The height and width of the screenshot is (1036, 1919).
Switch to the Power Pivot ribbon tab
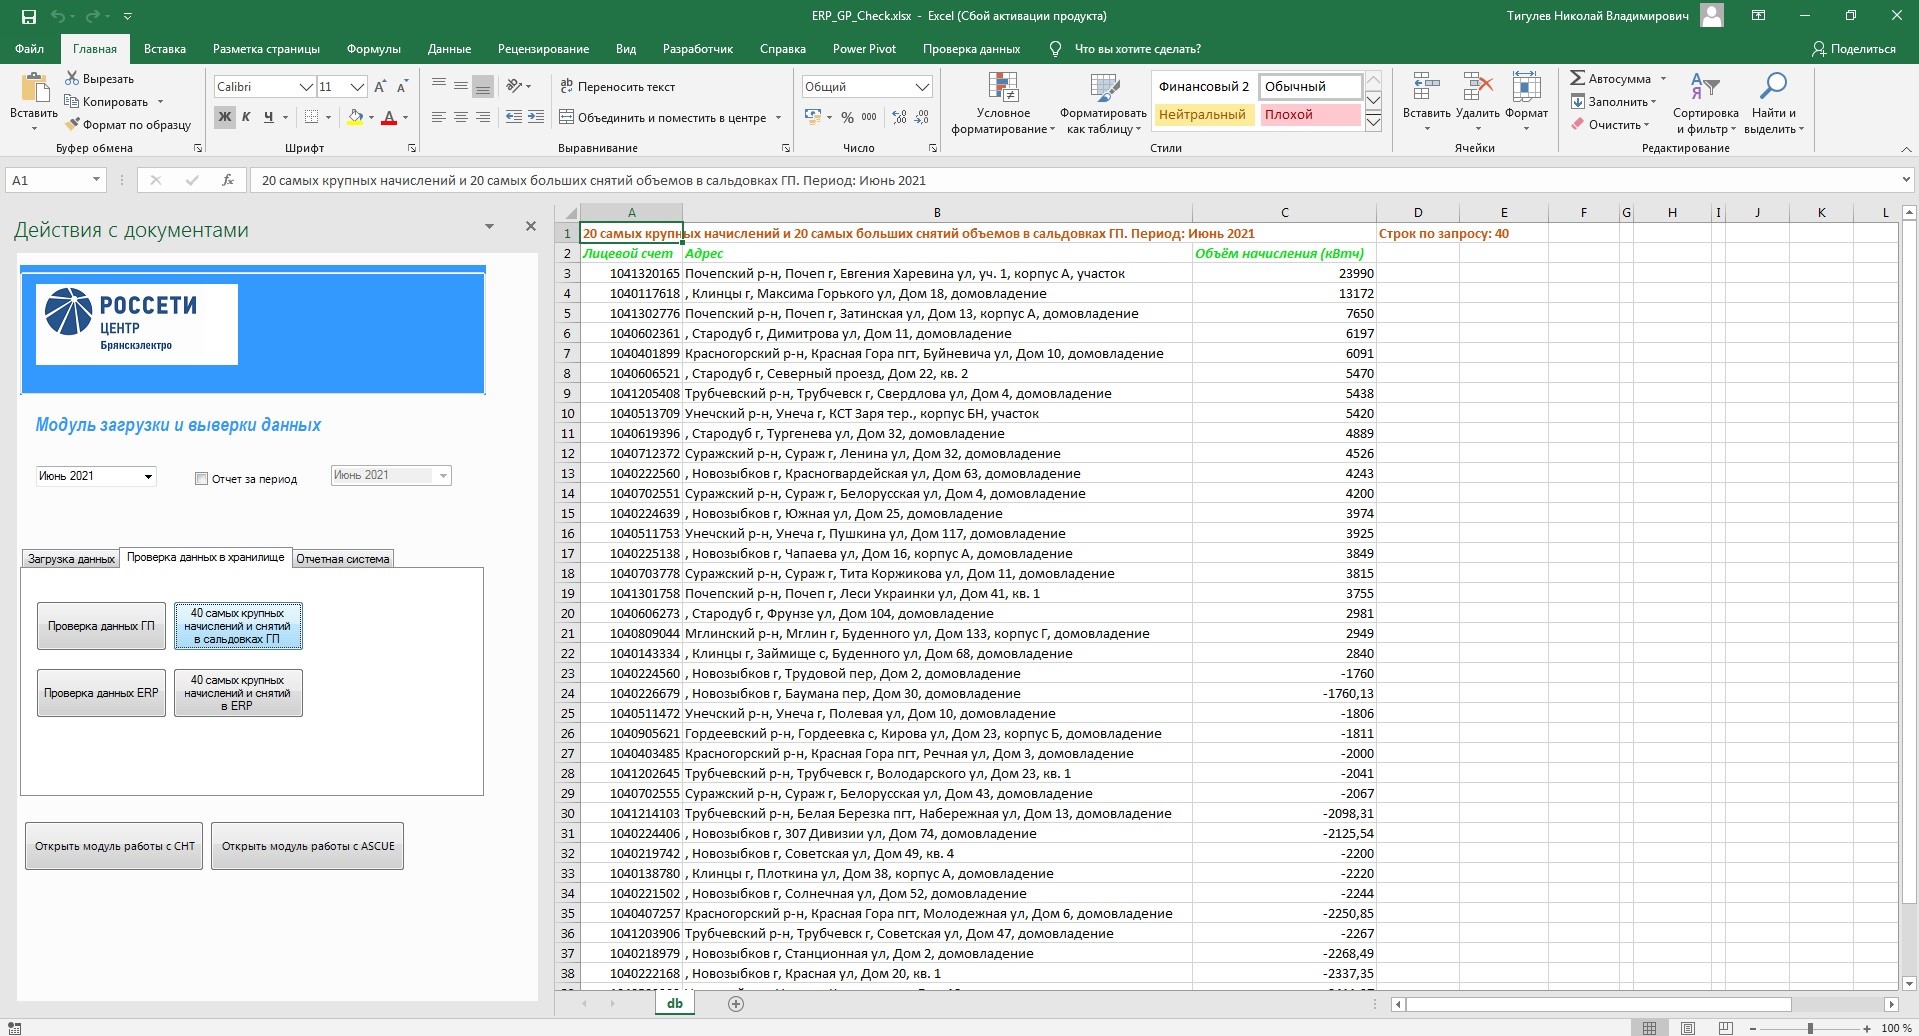tap(864, 48)
